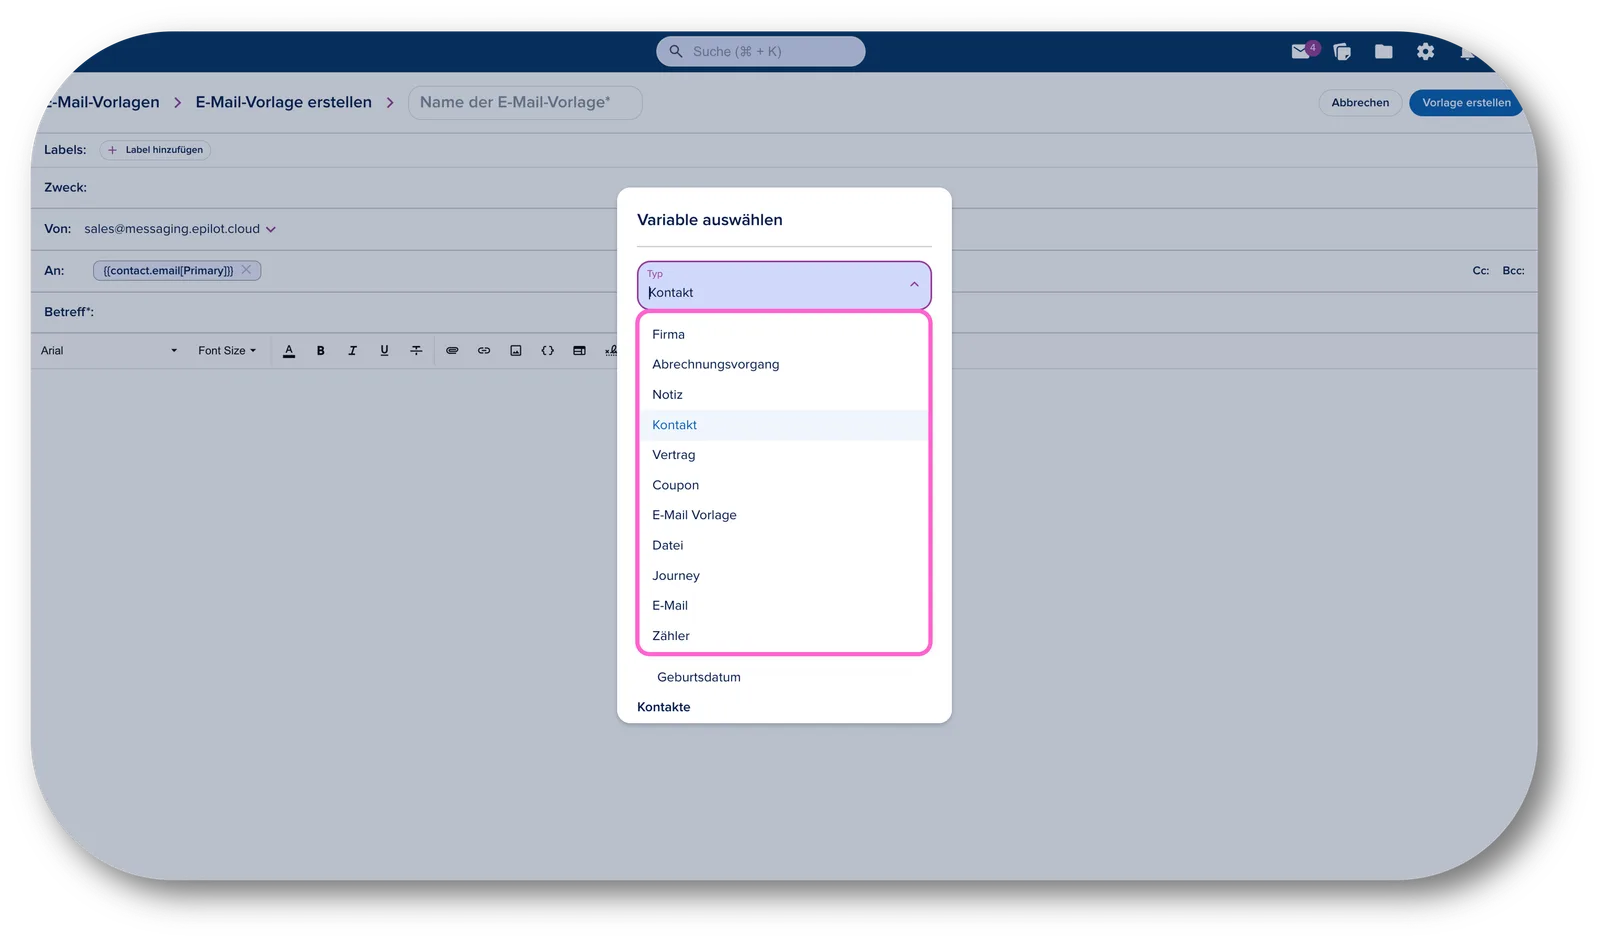This screenshot has height=941, width=1600.
Task: Open the folder icon in top bar
Action: tap(1384, 51)
